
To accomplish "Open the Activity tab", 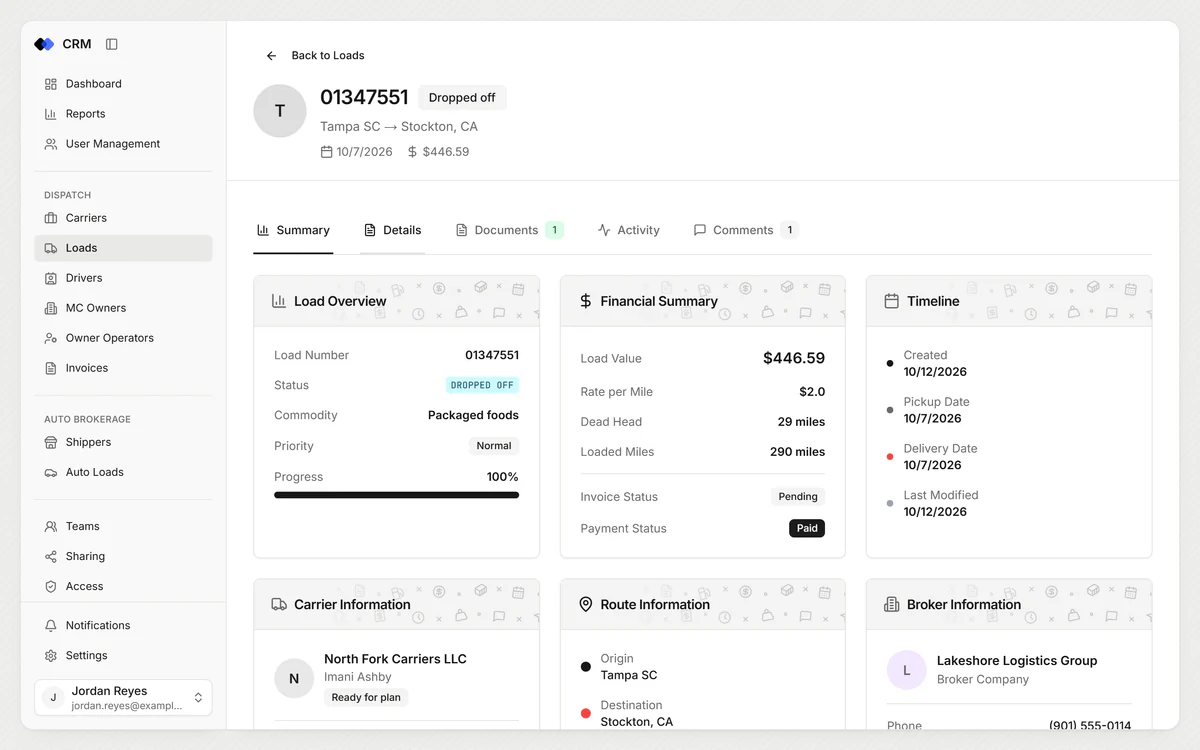I will (629, 230).
